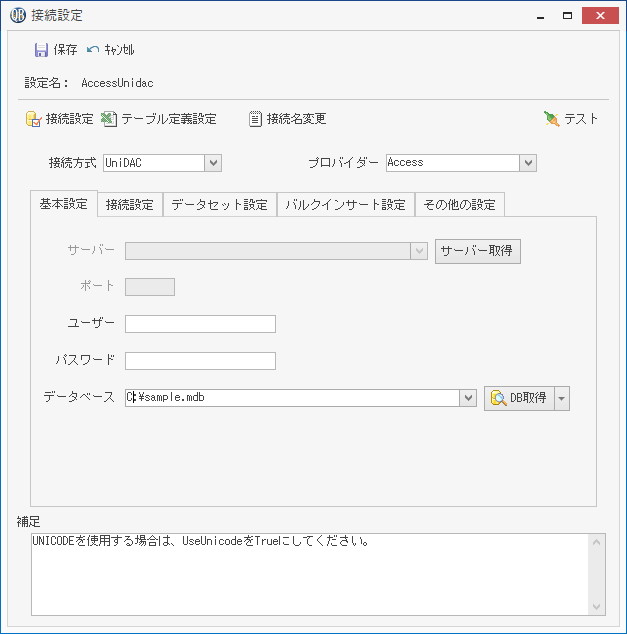This screenshot has width=627, height=634.
Task: Expand the データベース path dropdown
Action: 468,398
